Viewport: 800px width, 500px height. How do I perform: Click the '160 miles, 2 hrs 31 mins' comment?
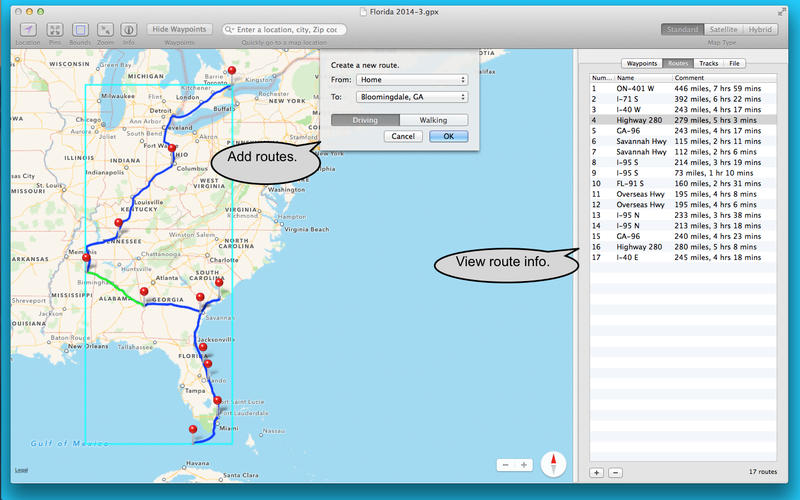pos(717,184)
